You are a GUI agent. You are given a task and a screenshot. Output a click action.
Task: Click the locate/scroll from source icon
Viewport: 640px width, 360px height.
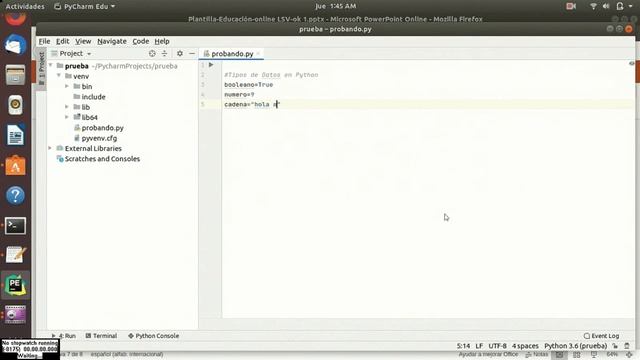pyautogui.click(x=152, y=53)
